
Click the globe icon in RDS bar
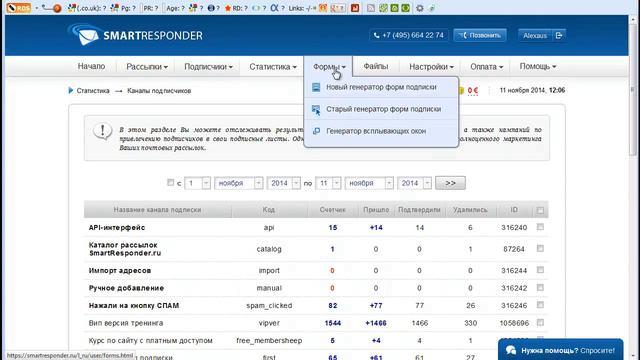[x=211, y=8]
